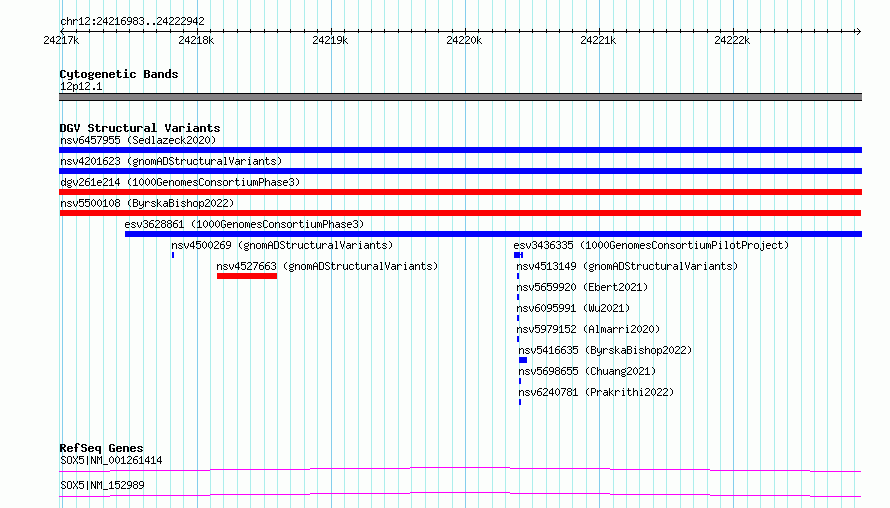Click the red bar under dgv261e214
Image resolution: width=890 pixels, height=508 pixels.
pos(460,192)
